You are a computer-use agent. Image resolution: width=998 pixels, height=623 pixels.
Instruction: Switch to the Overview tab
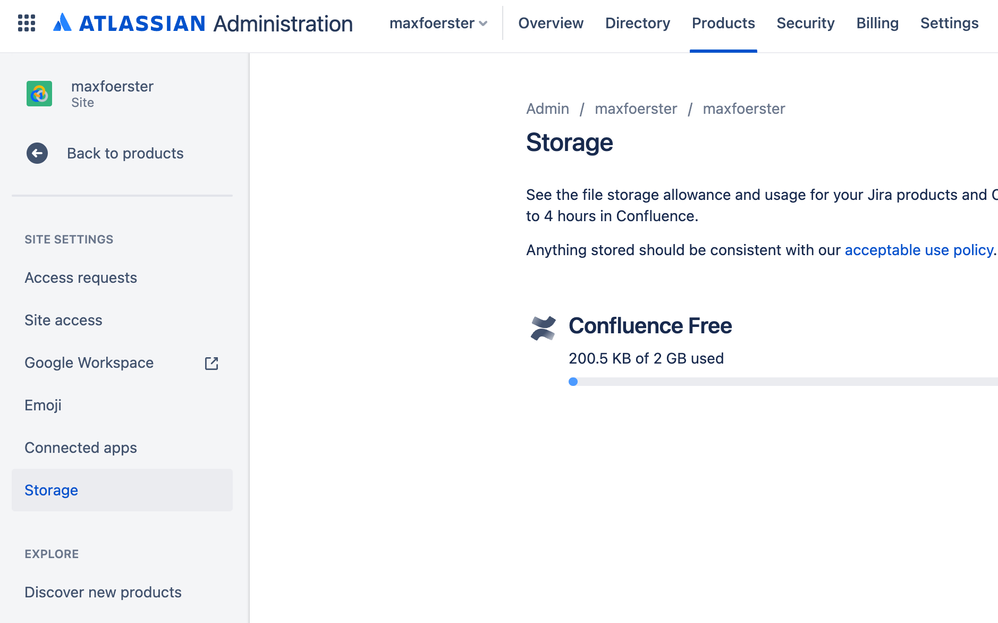[551, 24]
